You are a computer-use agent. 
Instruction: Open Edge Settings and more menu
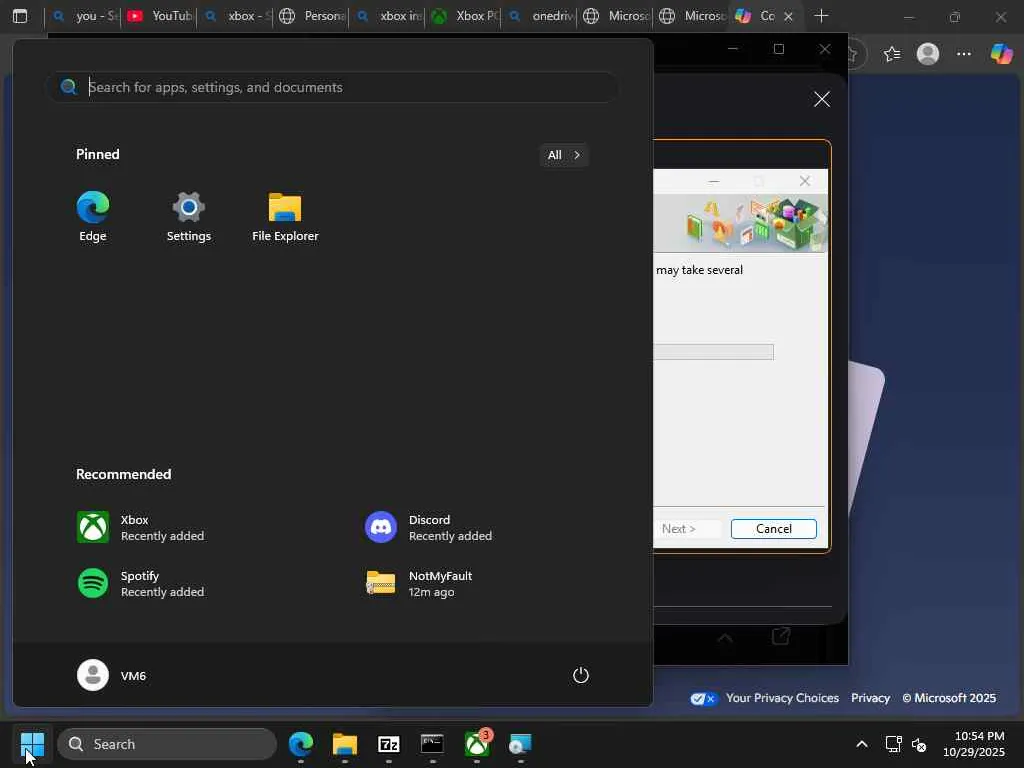(964, 54)
